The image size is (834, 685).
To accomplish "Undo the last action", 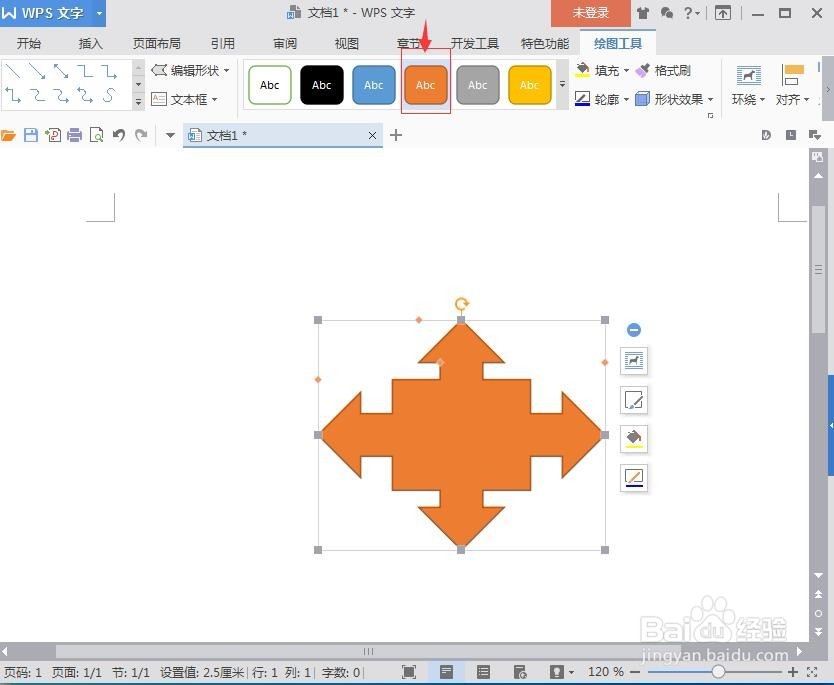I will tap(119, 135).
